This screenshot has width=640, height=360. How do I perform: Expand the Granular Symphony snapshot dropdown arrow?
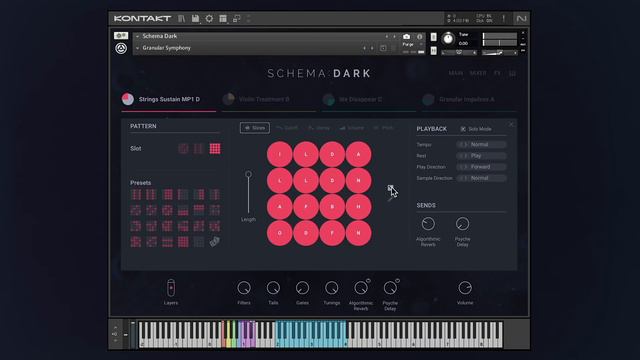(138, 48)
